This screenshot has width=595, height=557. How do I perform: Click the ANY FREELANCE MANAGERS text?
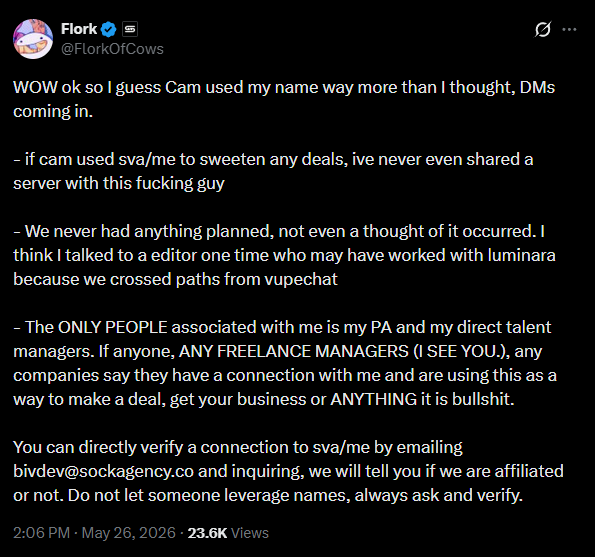[x=293, y=351]
